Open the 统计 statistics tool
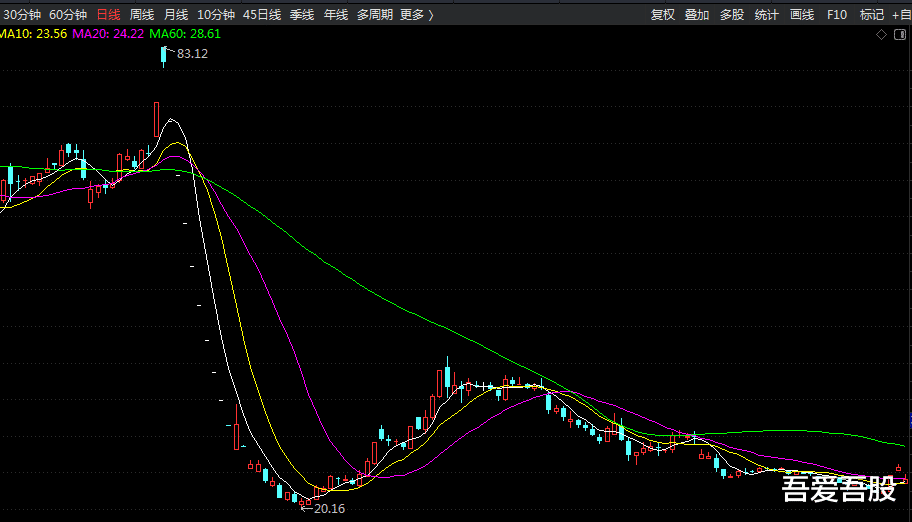Screen dimensions: 912x522 (x=767, y=15)
